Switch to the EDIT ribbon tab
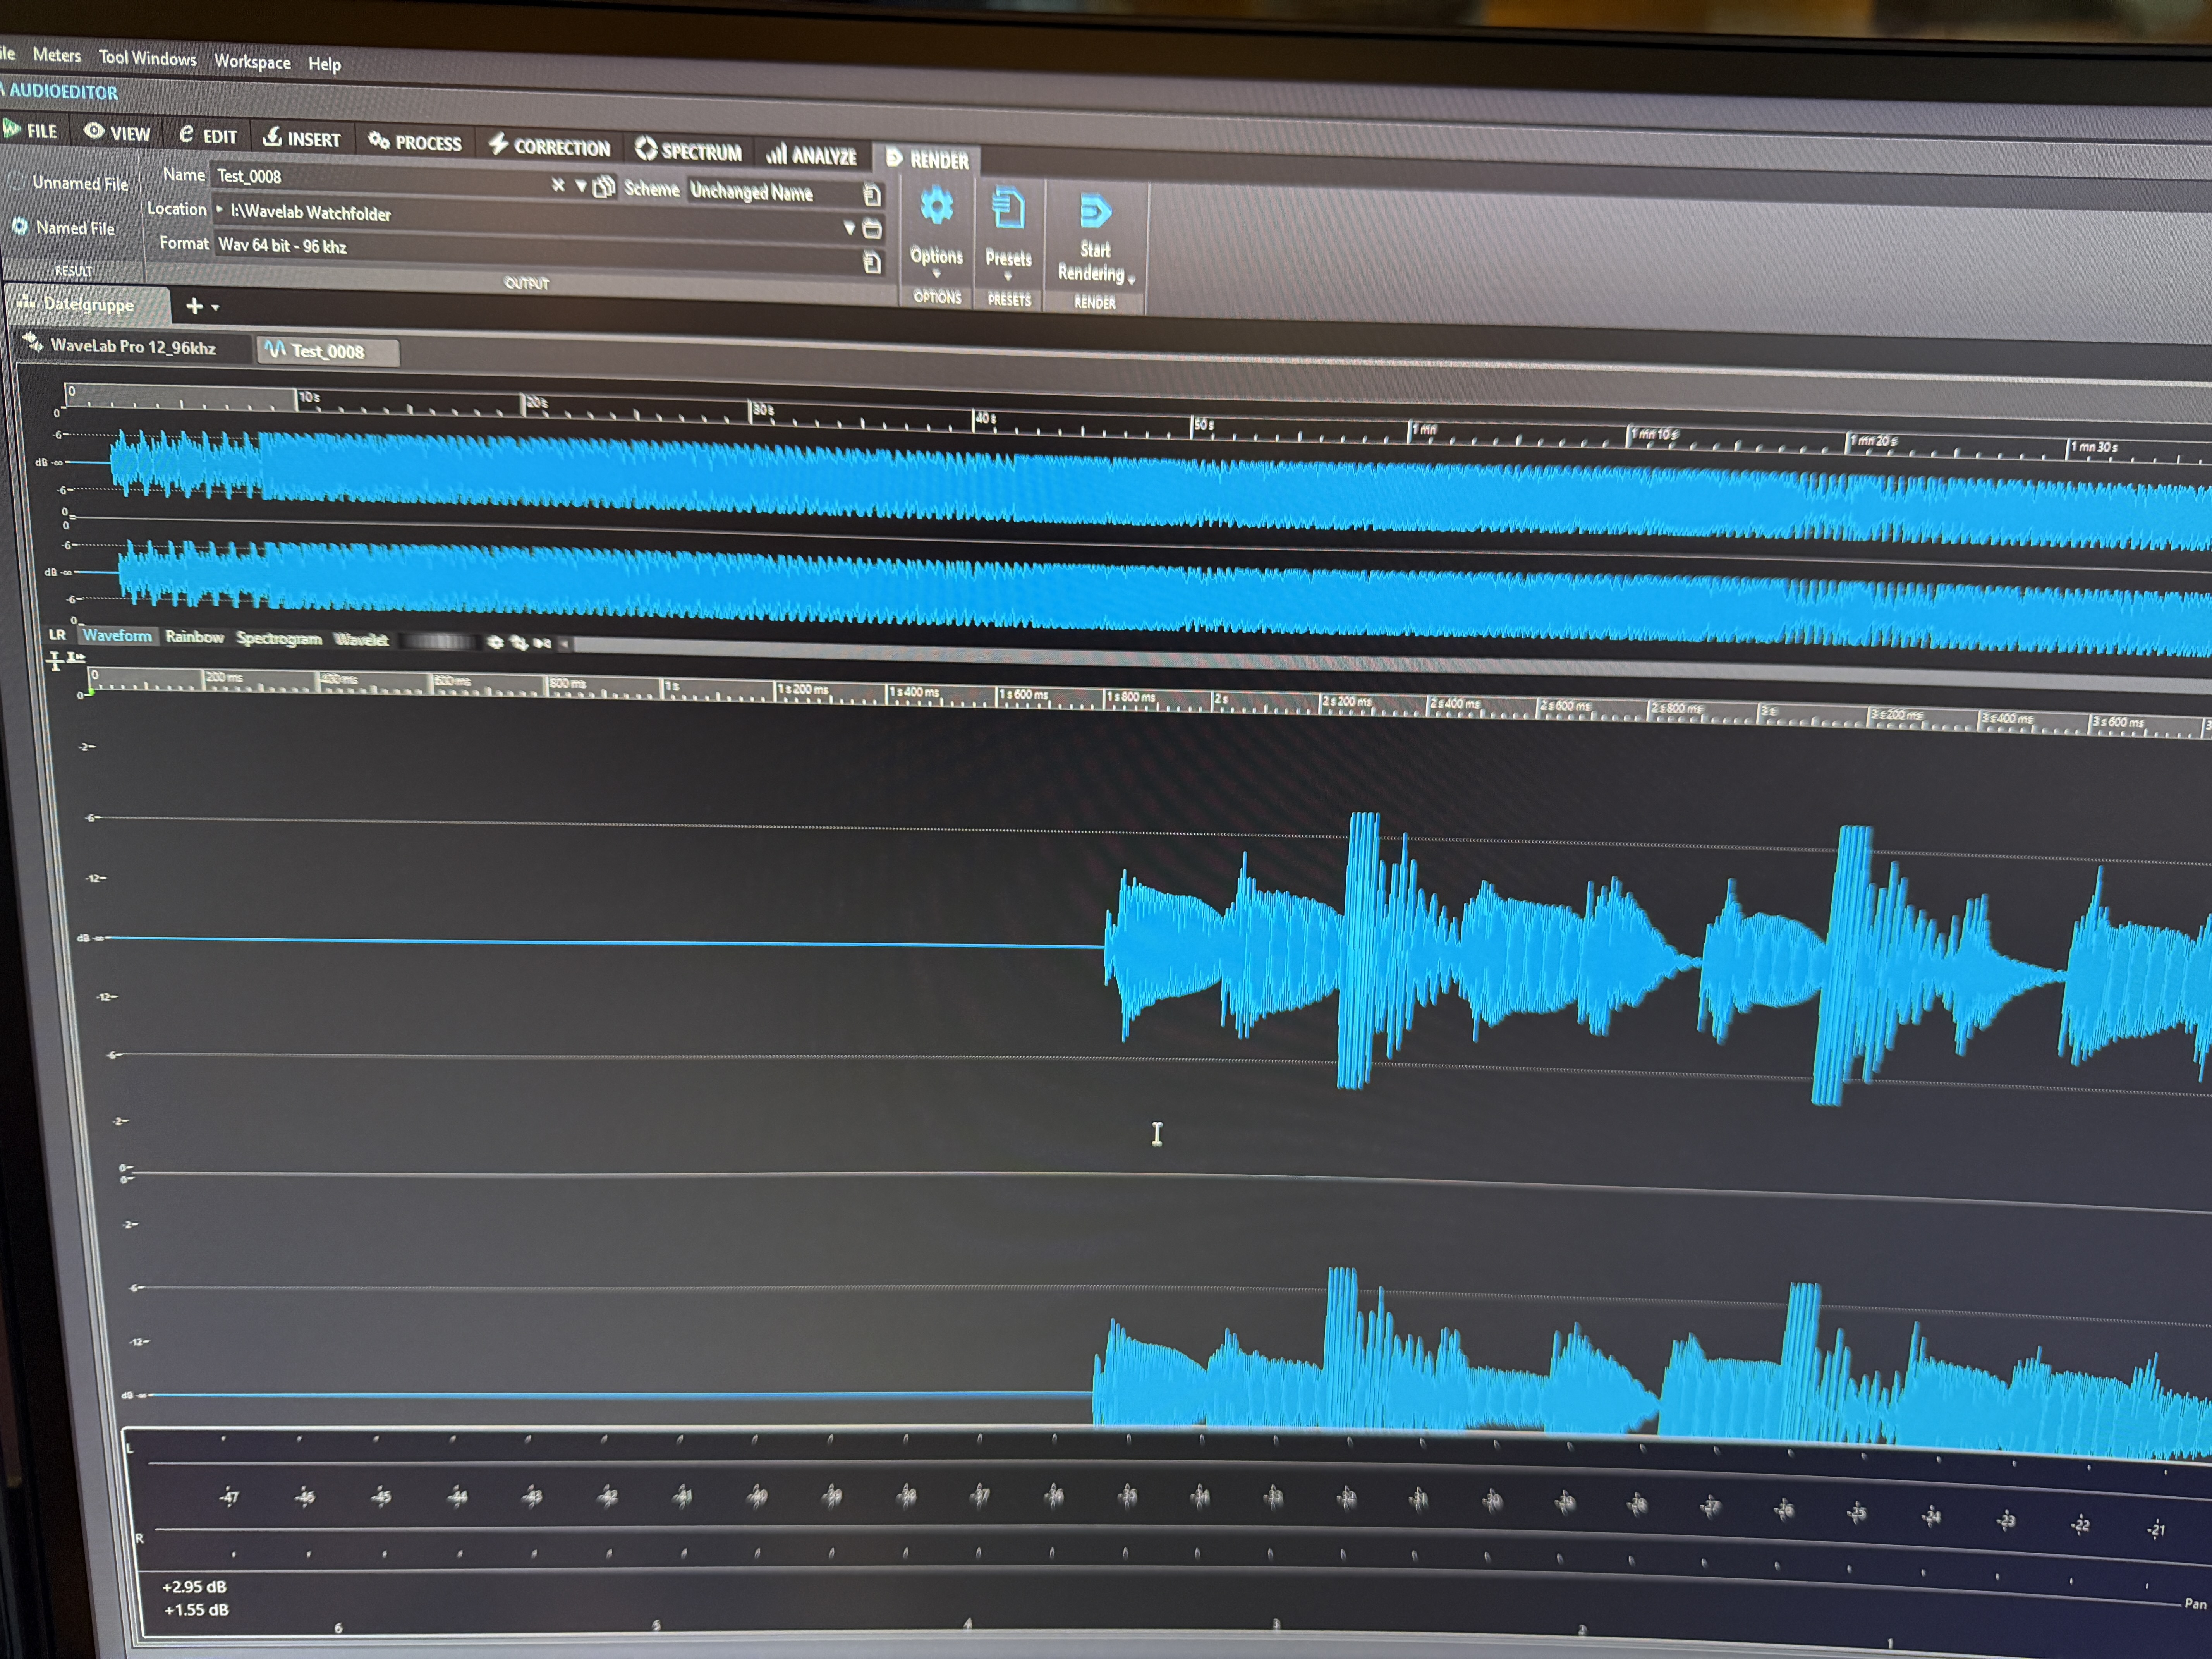The width and height of the screenshot is (2212, 1659). click(x=208, y=135)
